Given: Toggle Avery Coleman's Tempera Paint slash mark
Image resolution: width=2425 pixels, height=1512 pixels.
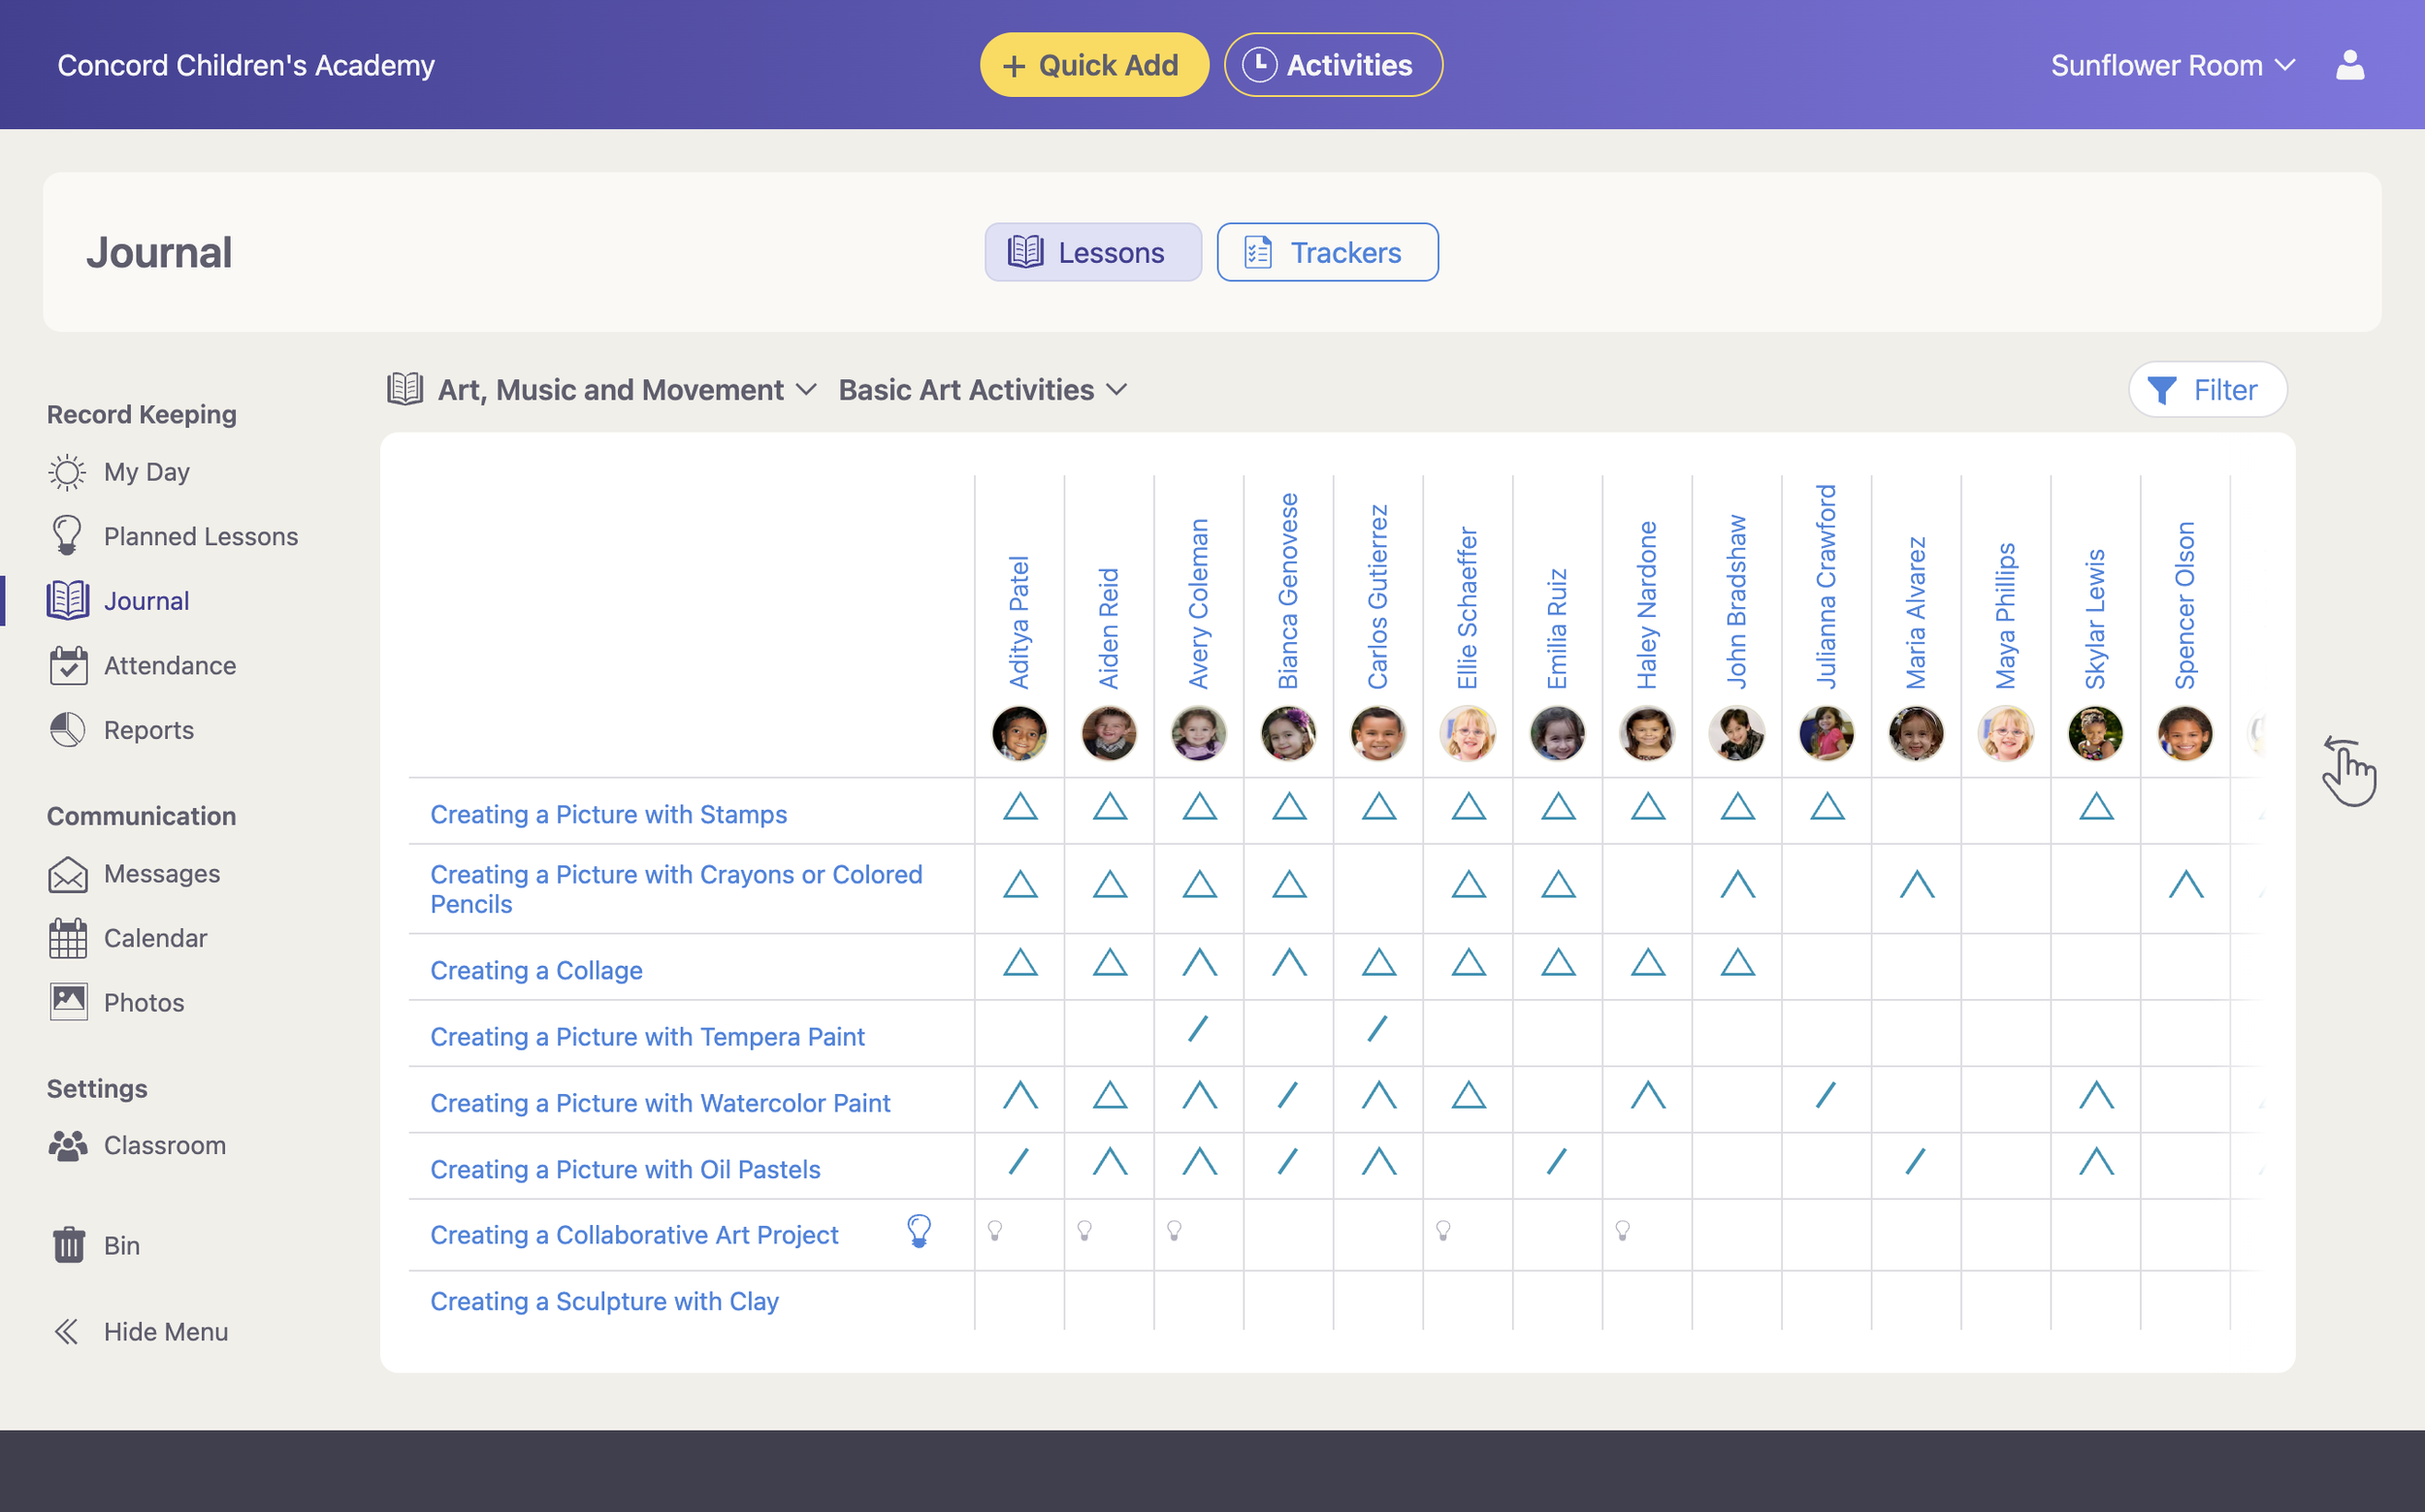Looking at the screenshot, I should tap(1198, 1028).
